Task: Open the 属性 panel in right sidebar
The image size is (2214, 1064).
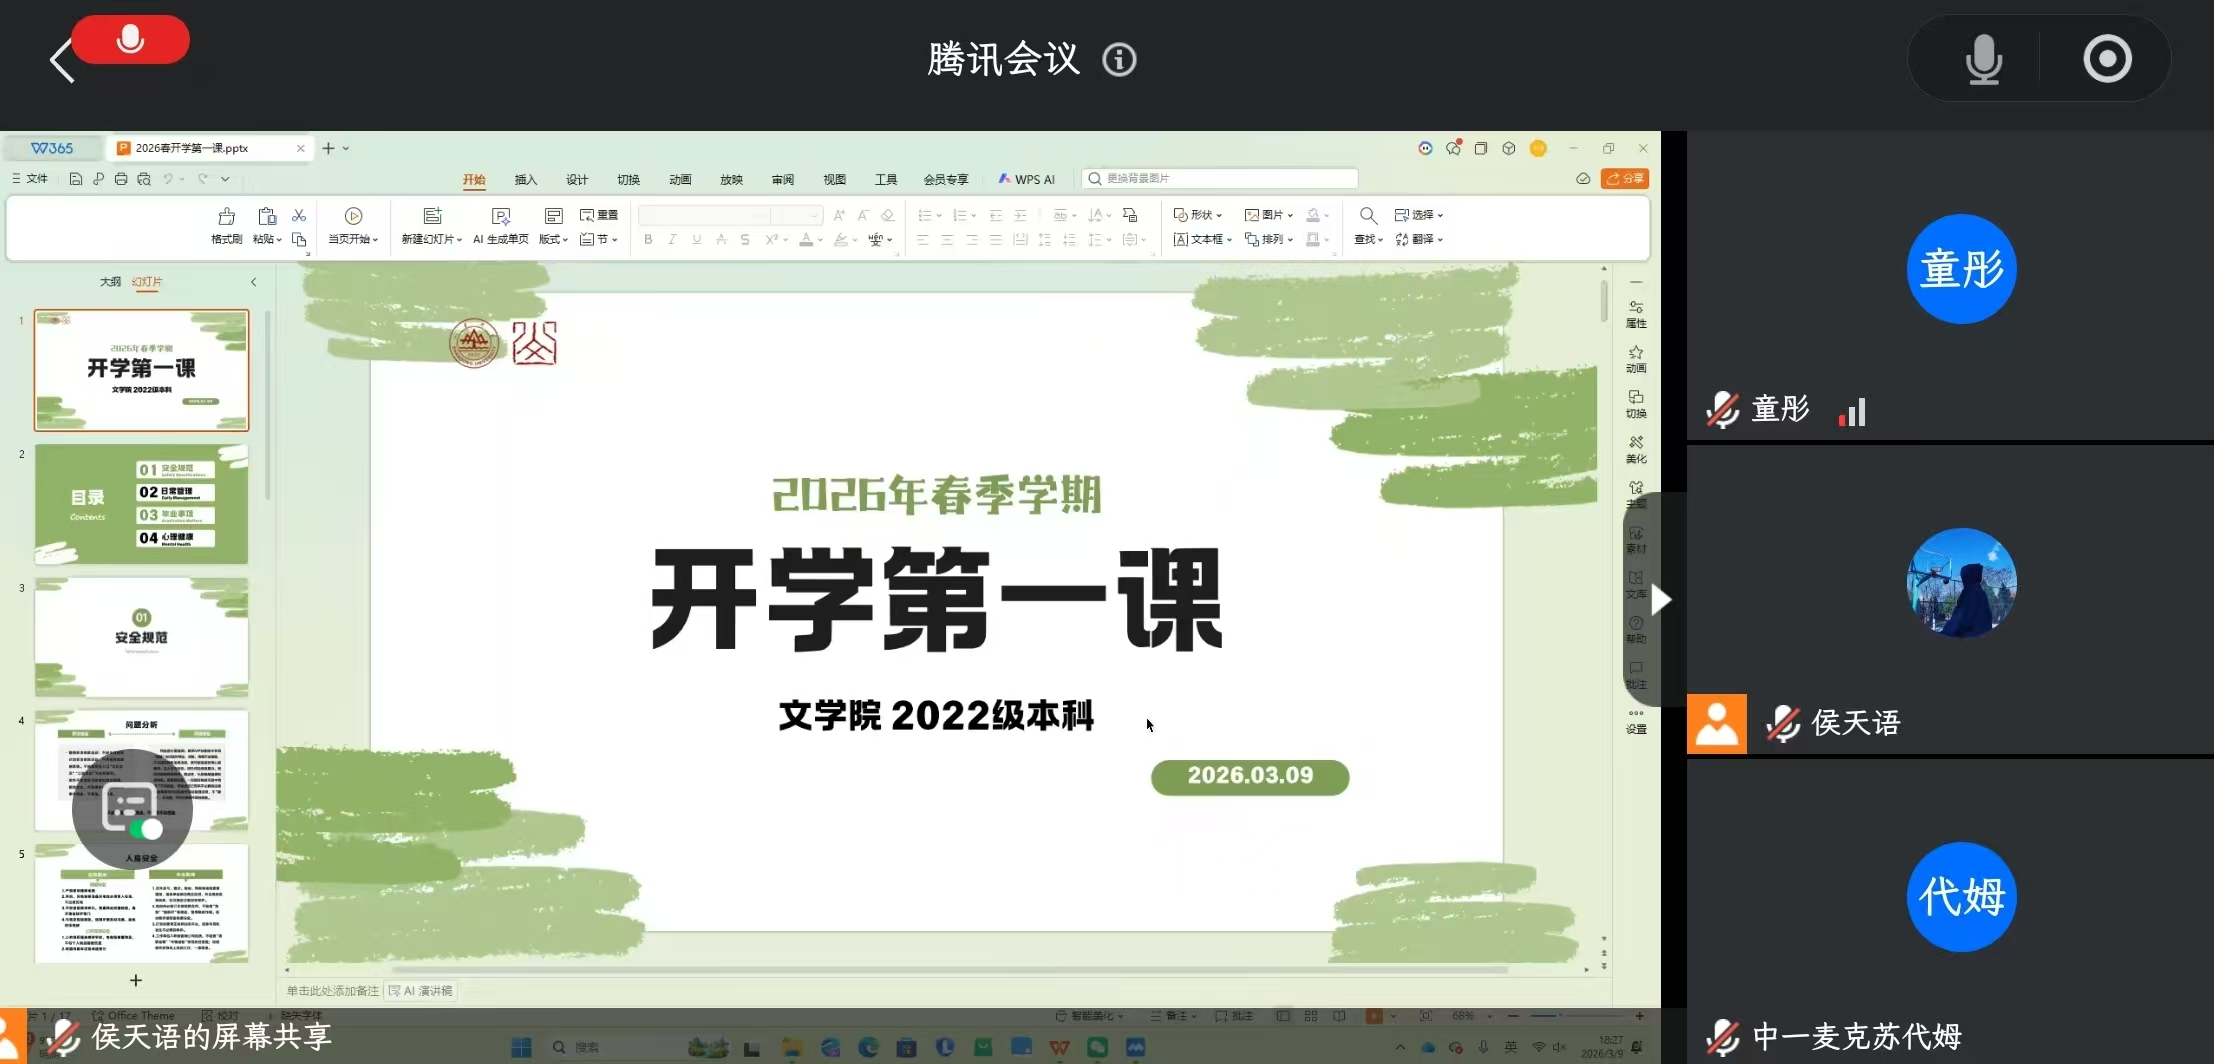Action: (1636, 313)
